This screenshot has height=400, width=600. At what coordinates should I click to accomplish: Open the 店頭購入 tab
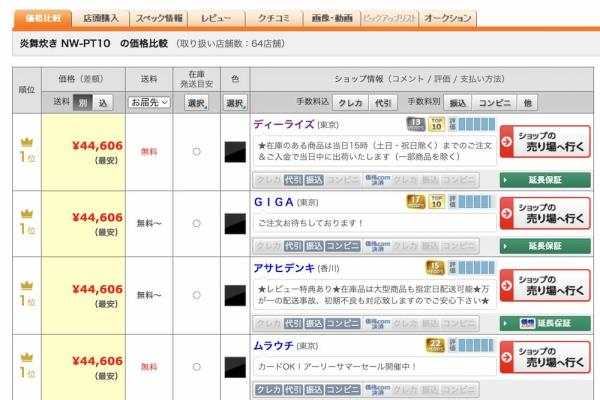[101, 18]
